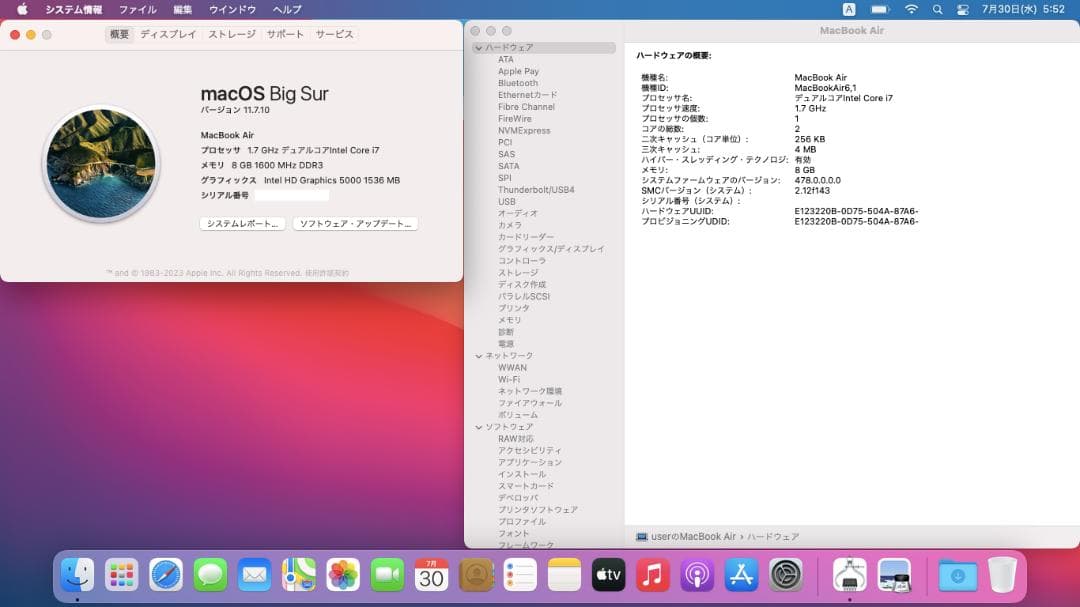Launch the Podcasts app from the Dock

coord(697,575)
